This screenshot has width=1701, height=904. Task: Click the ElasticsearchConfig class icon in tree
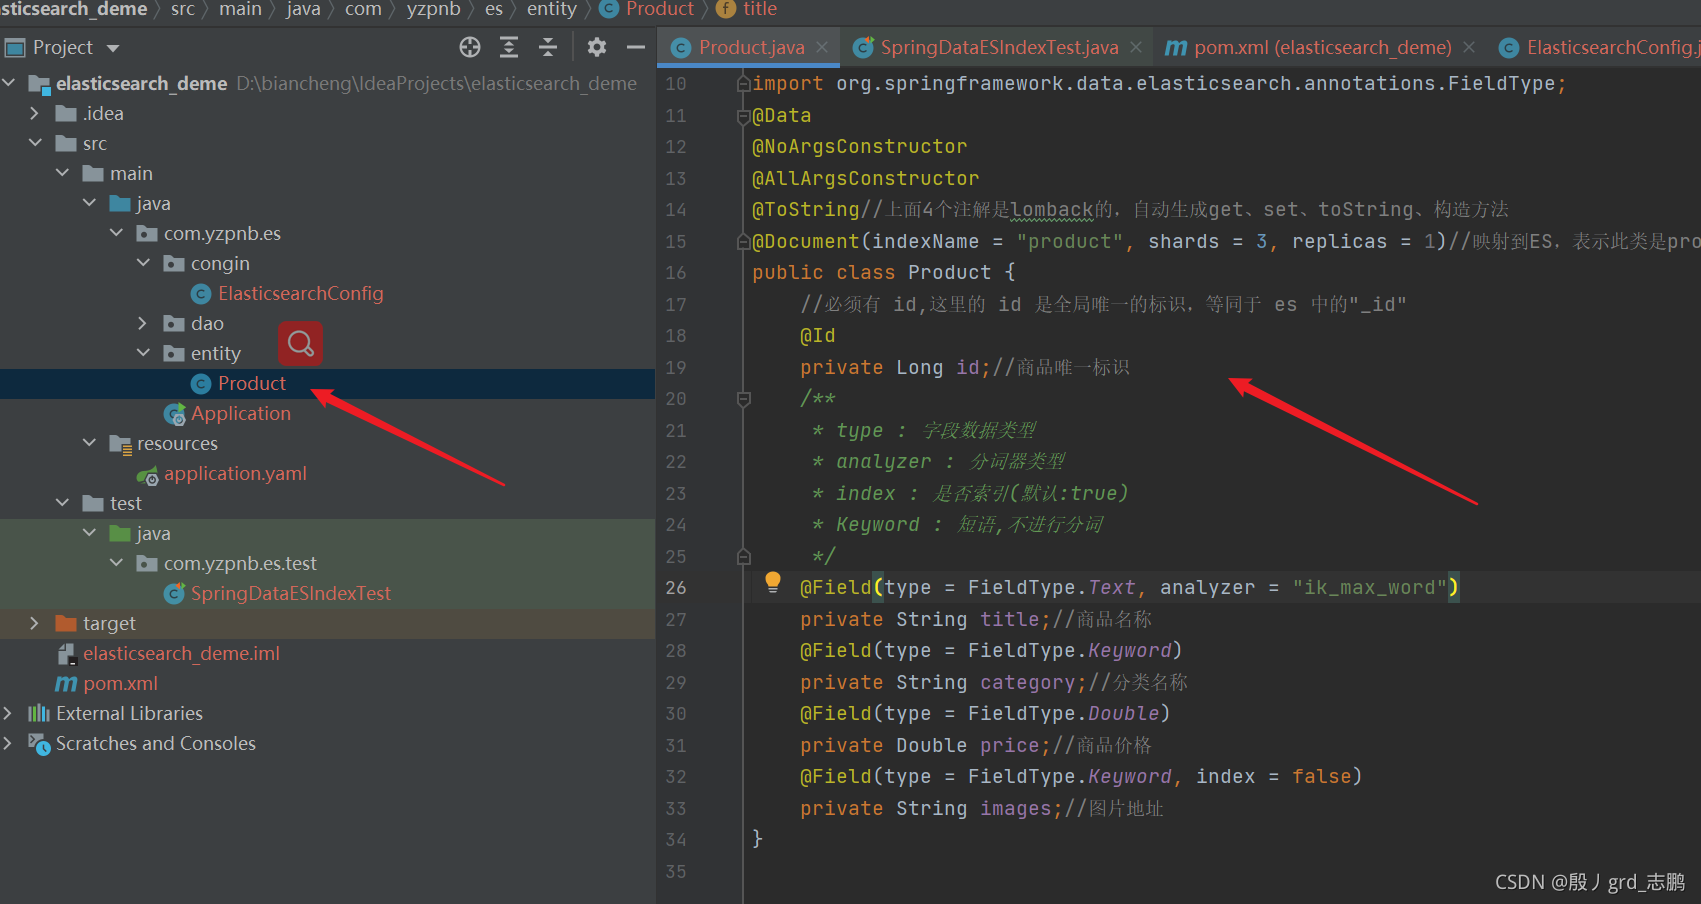pyautogui.click(x=201, y=294)
